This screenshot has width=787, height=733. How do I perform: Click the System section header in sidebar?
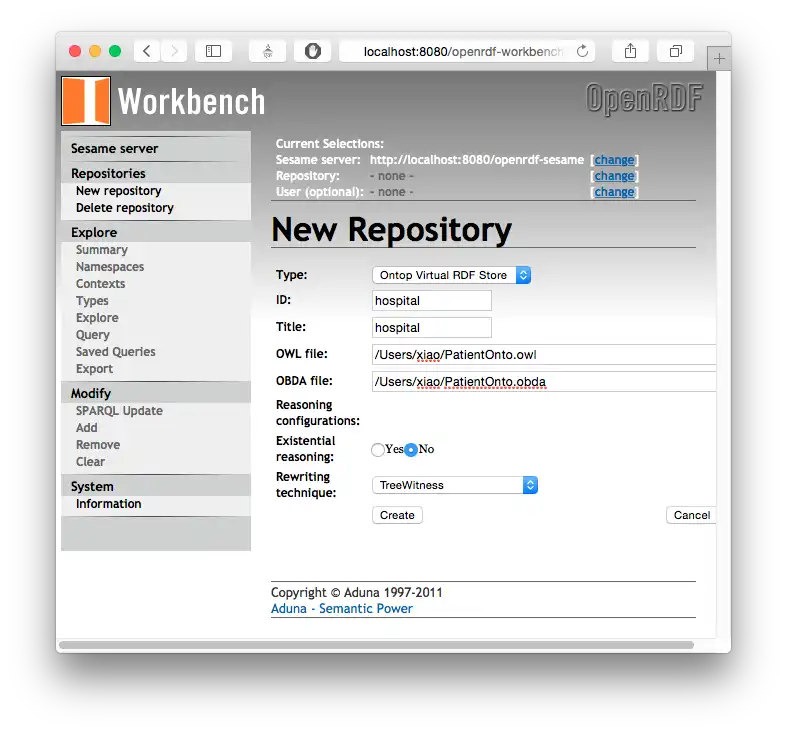tap(92, 486)
